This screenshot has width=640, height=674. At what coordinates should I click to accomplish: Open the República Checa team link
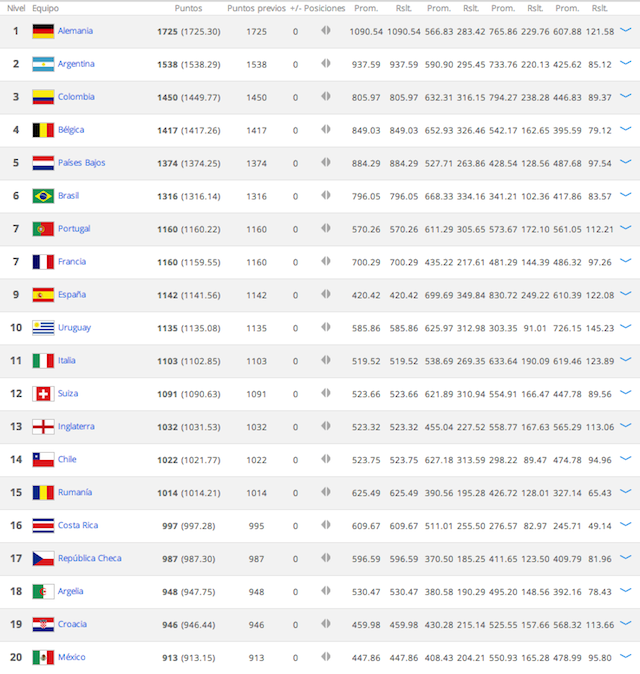(x=89, y=559)
